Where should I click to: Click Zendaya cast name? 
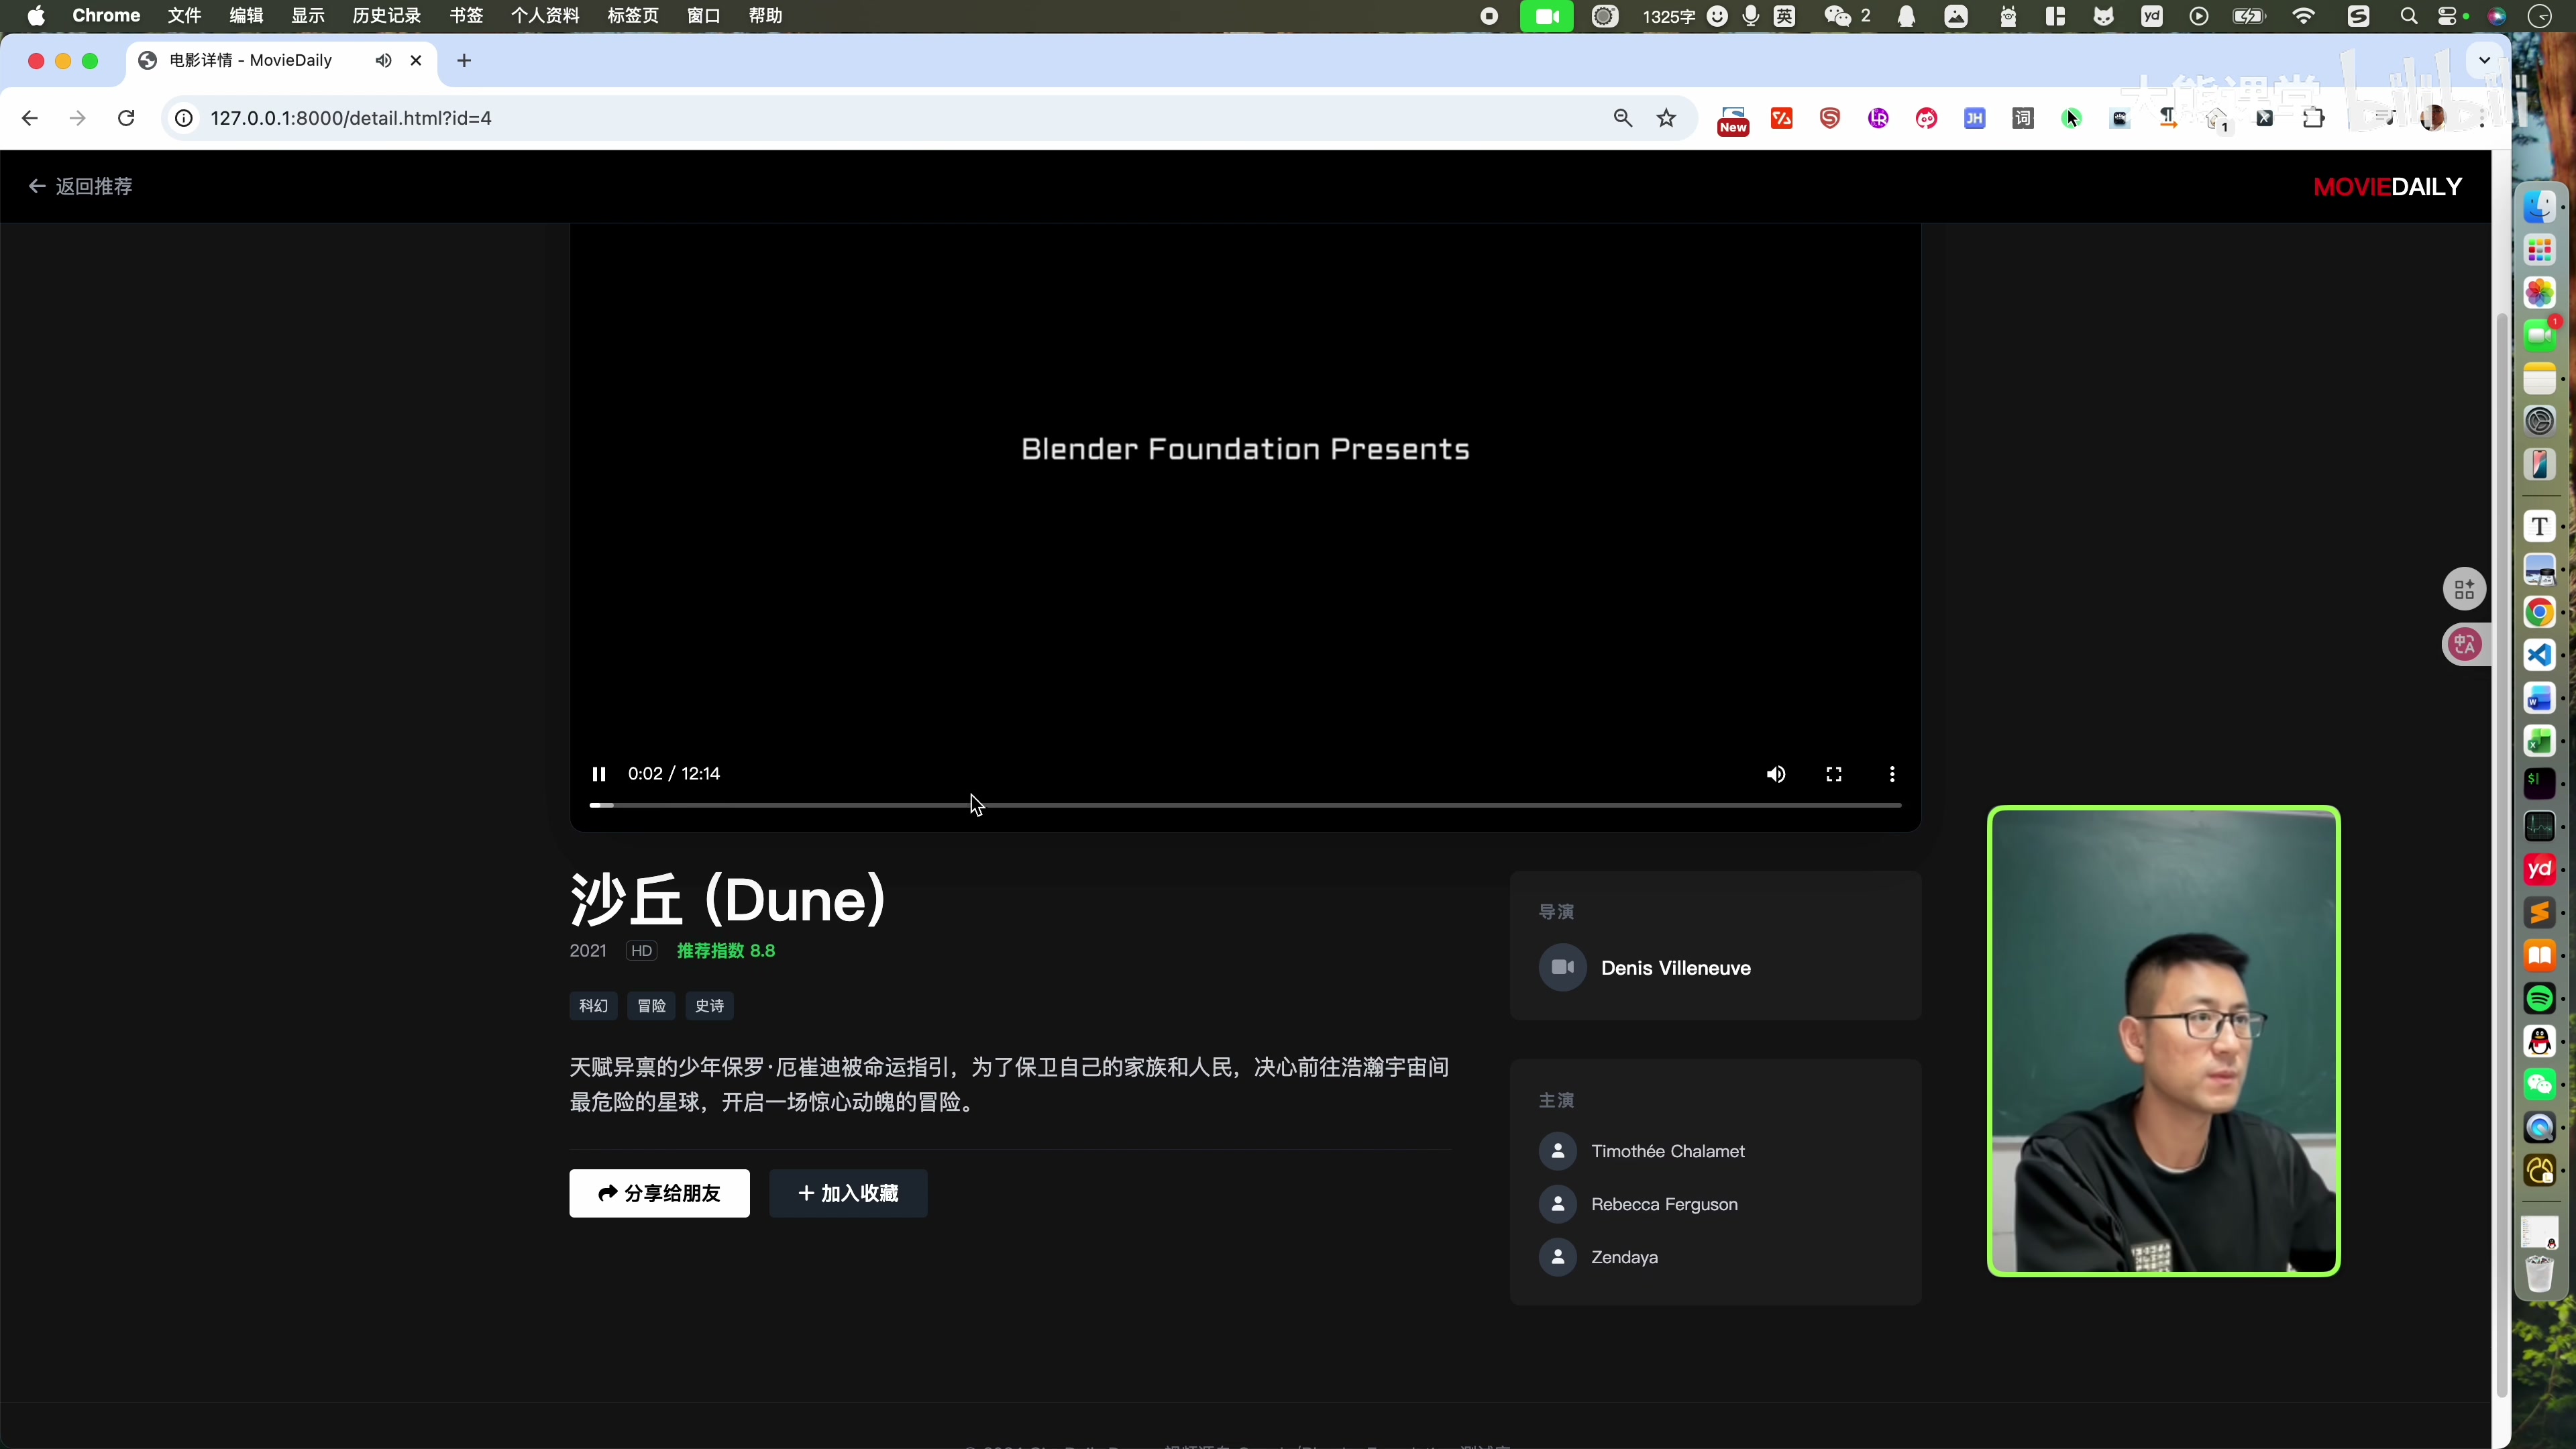[1624, 1257]
